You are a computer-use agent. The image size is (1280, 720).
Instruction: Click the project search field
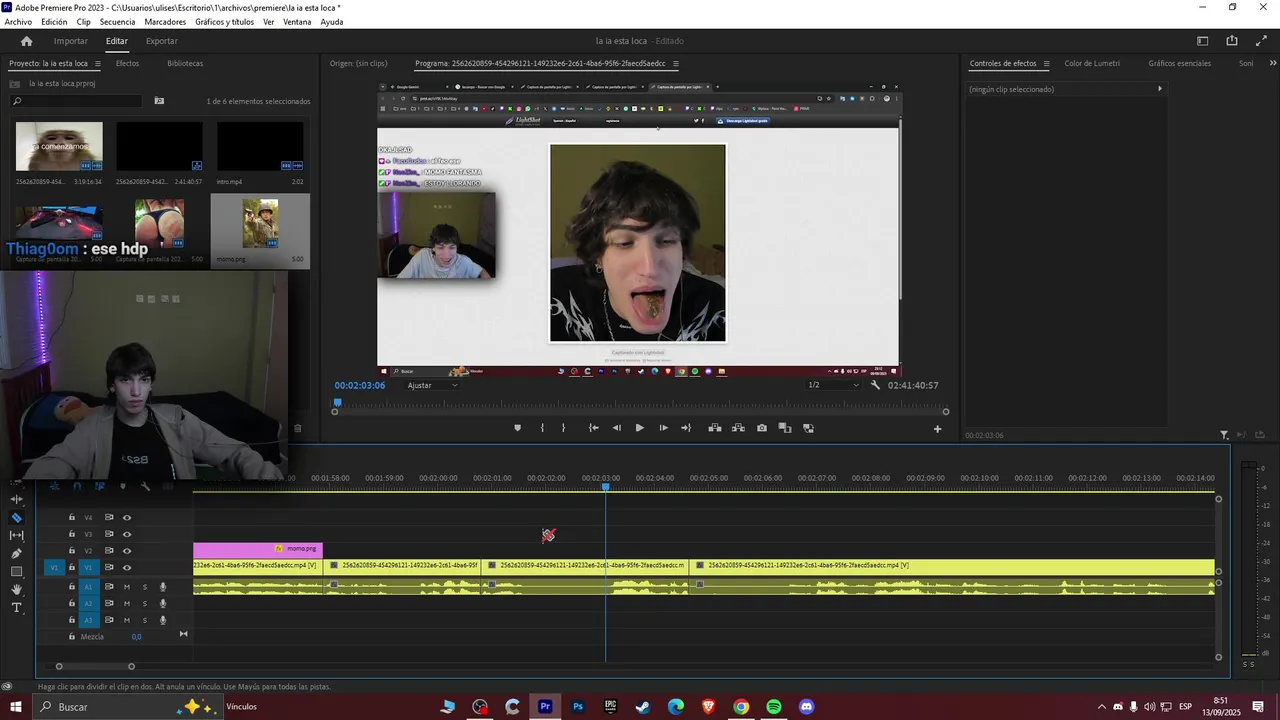coord(76,101)
